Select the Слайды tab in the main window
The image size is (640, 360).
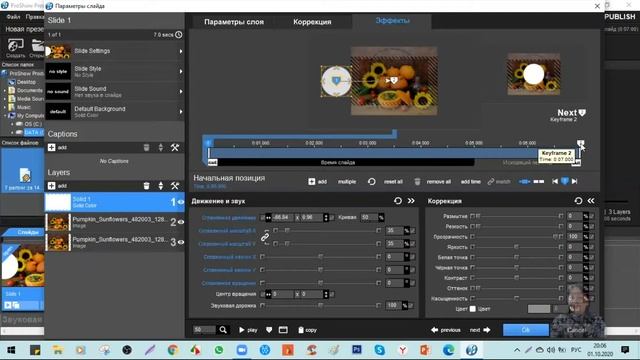click(28, 232)
